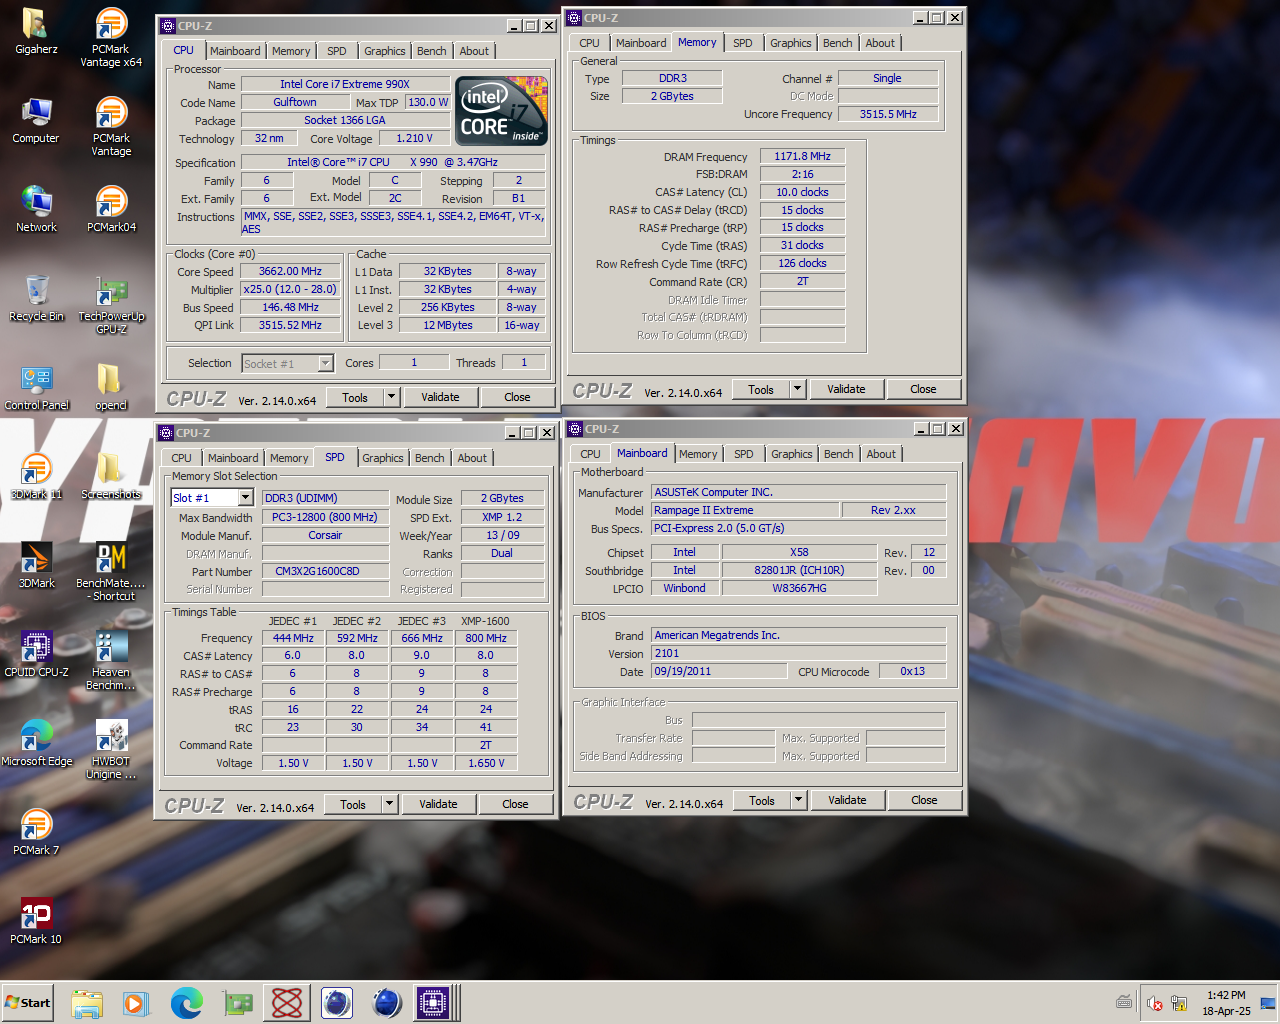Open the Gigaherz folder on desktop
1280x1024 pixels.
tap(36, 31)
